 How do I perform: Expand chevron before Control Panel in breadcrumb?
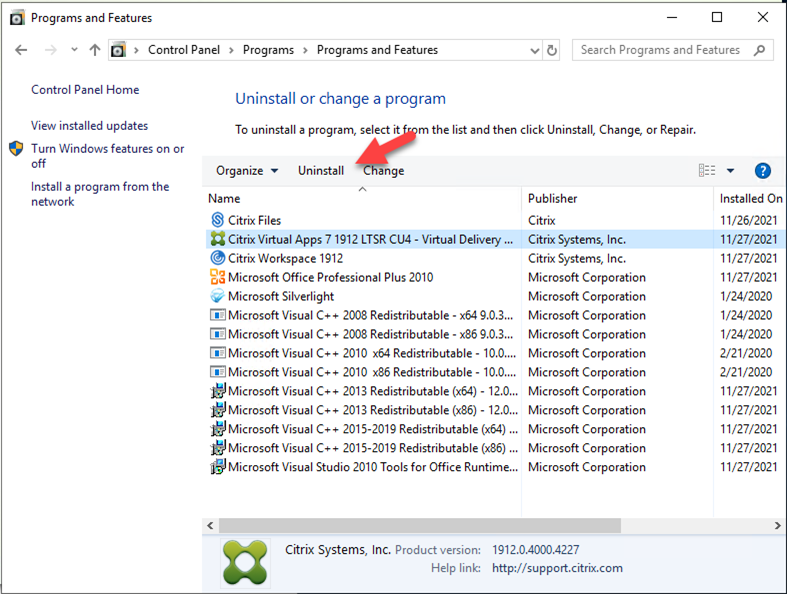coord(136,50)
